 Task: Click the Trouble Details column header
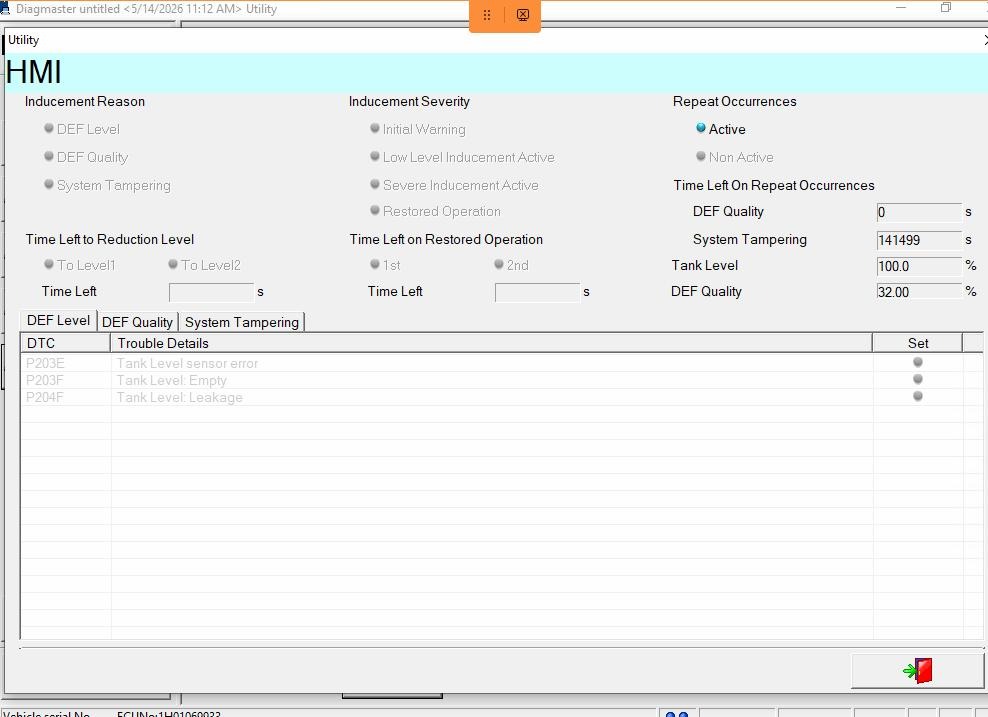coord(491,343)
